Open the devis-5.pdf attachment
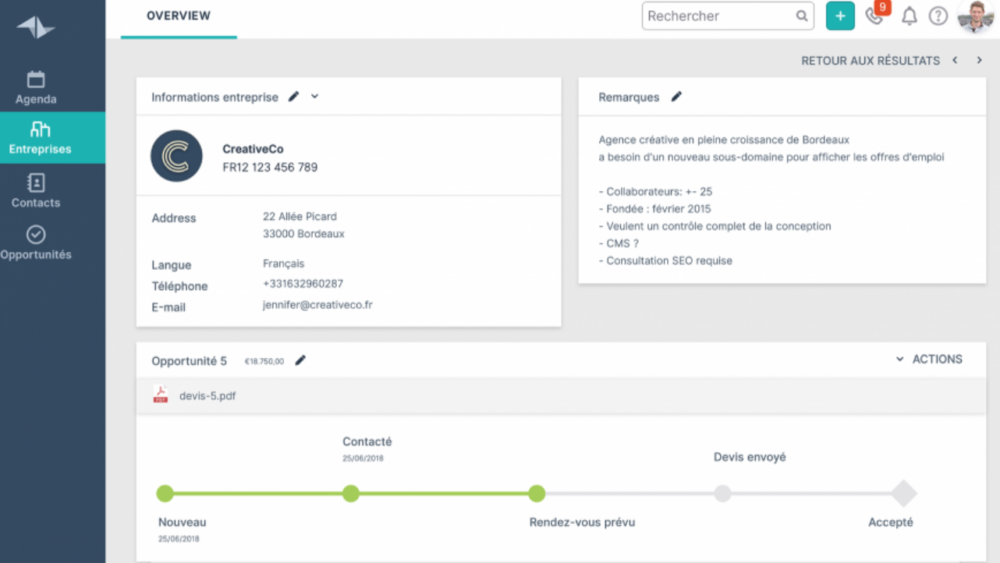Image resolution: width=1000 pixels, height=563 pixels. [x=207, y=396]
